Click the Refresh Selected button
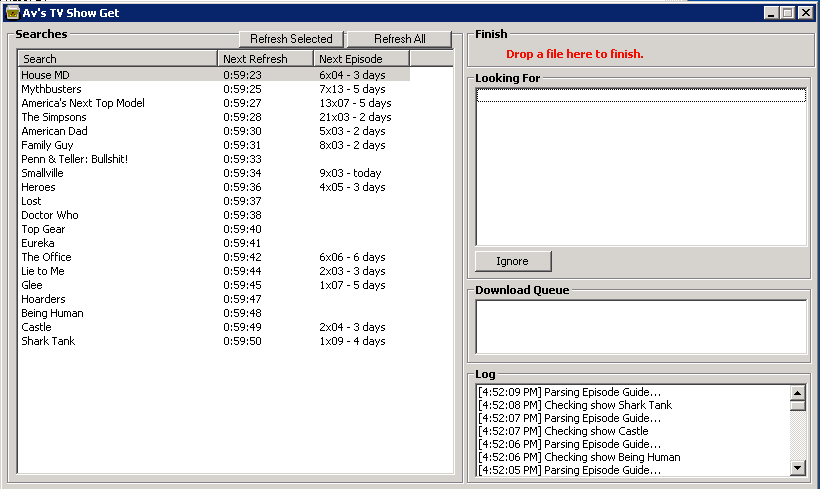 tap(291, 39)
